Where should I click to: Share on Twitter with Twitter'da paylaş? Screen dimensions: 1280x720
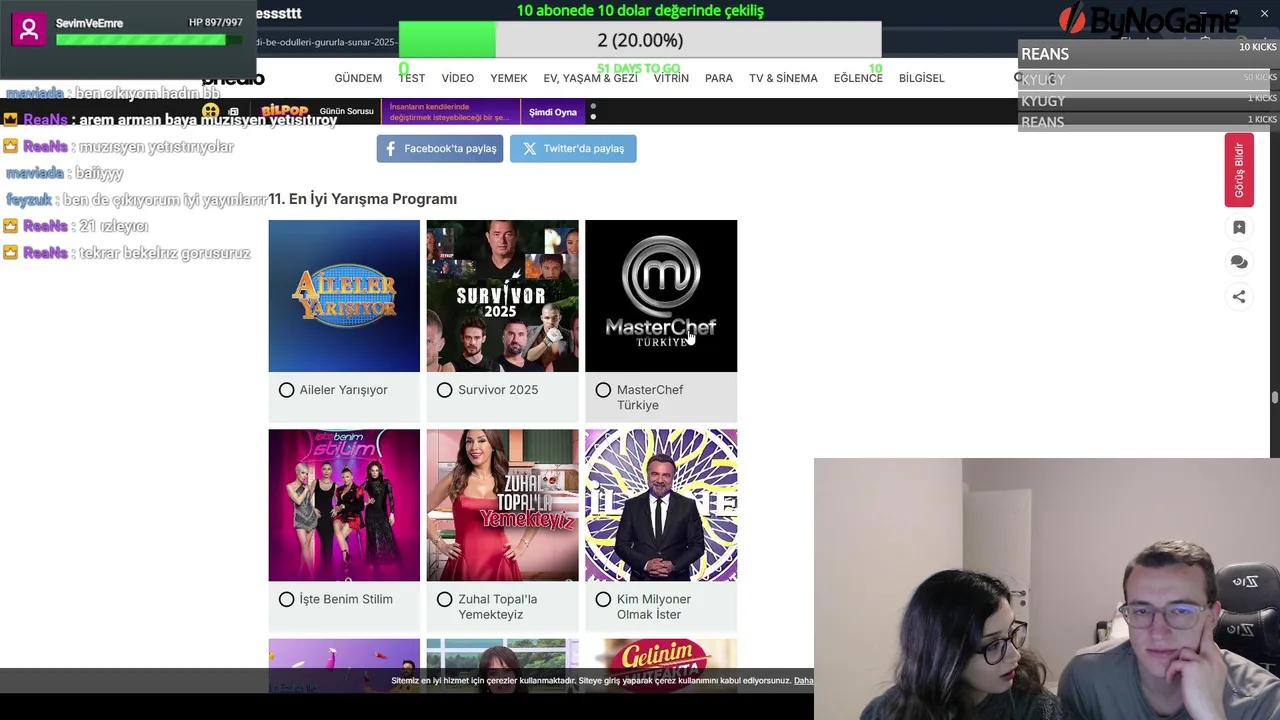click(573, 148)
